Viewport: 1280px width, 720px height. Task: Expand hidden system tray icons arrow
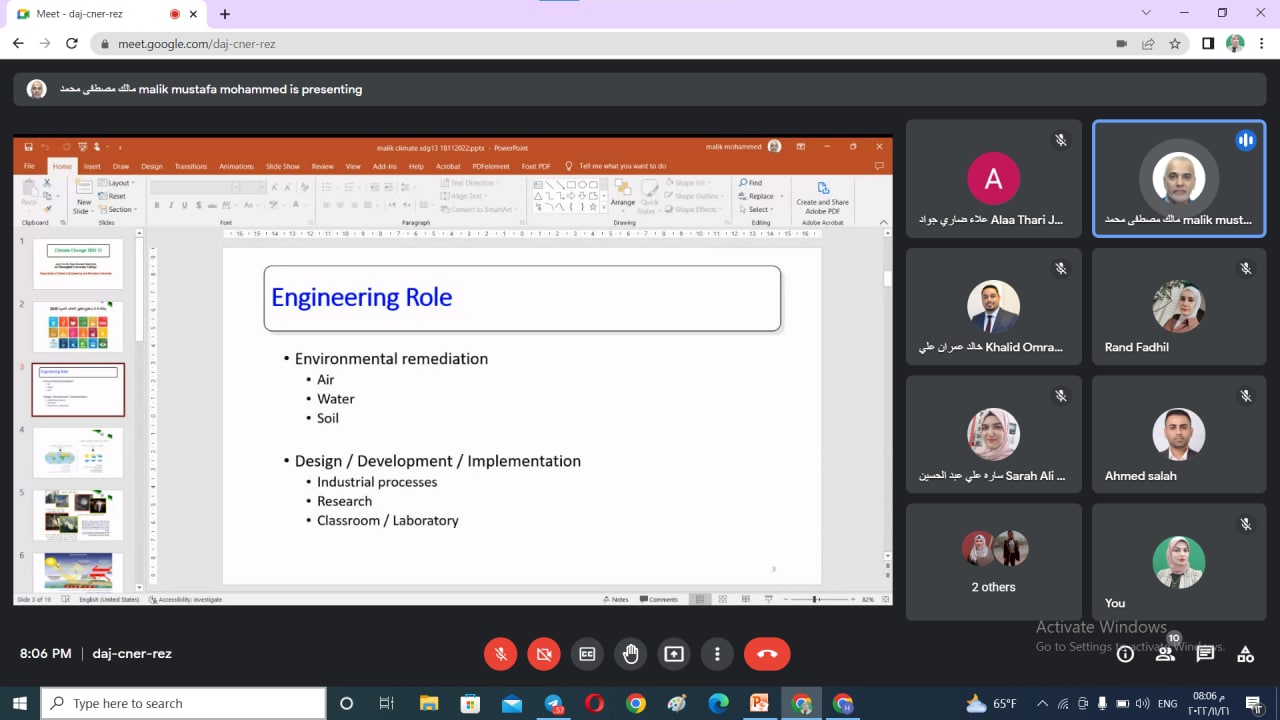coord(1042,703)
